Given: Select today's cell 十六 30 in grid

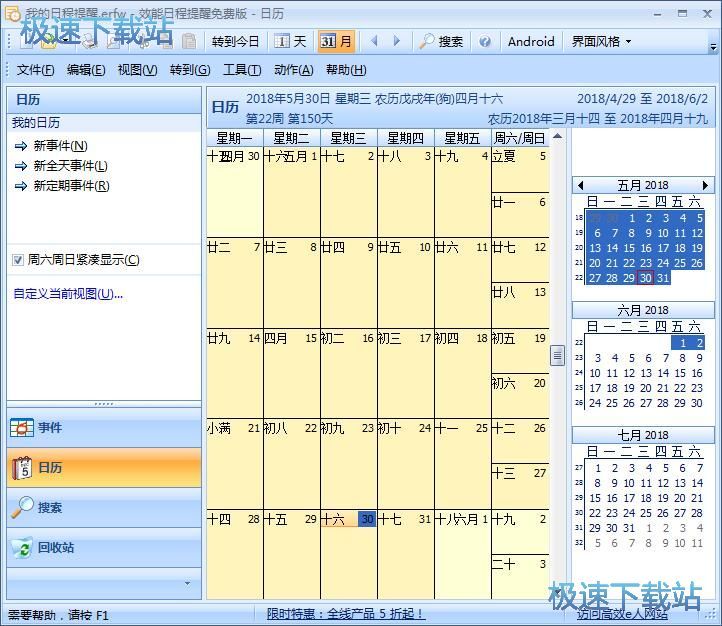Looking at the screenshot, I should (349, 554).
